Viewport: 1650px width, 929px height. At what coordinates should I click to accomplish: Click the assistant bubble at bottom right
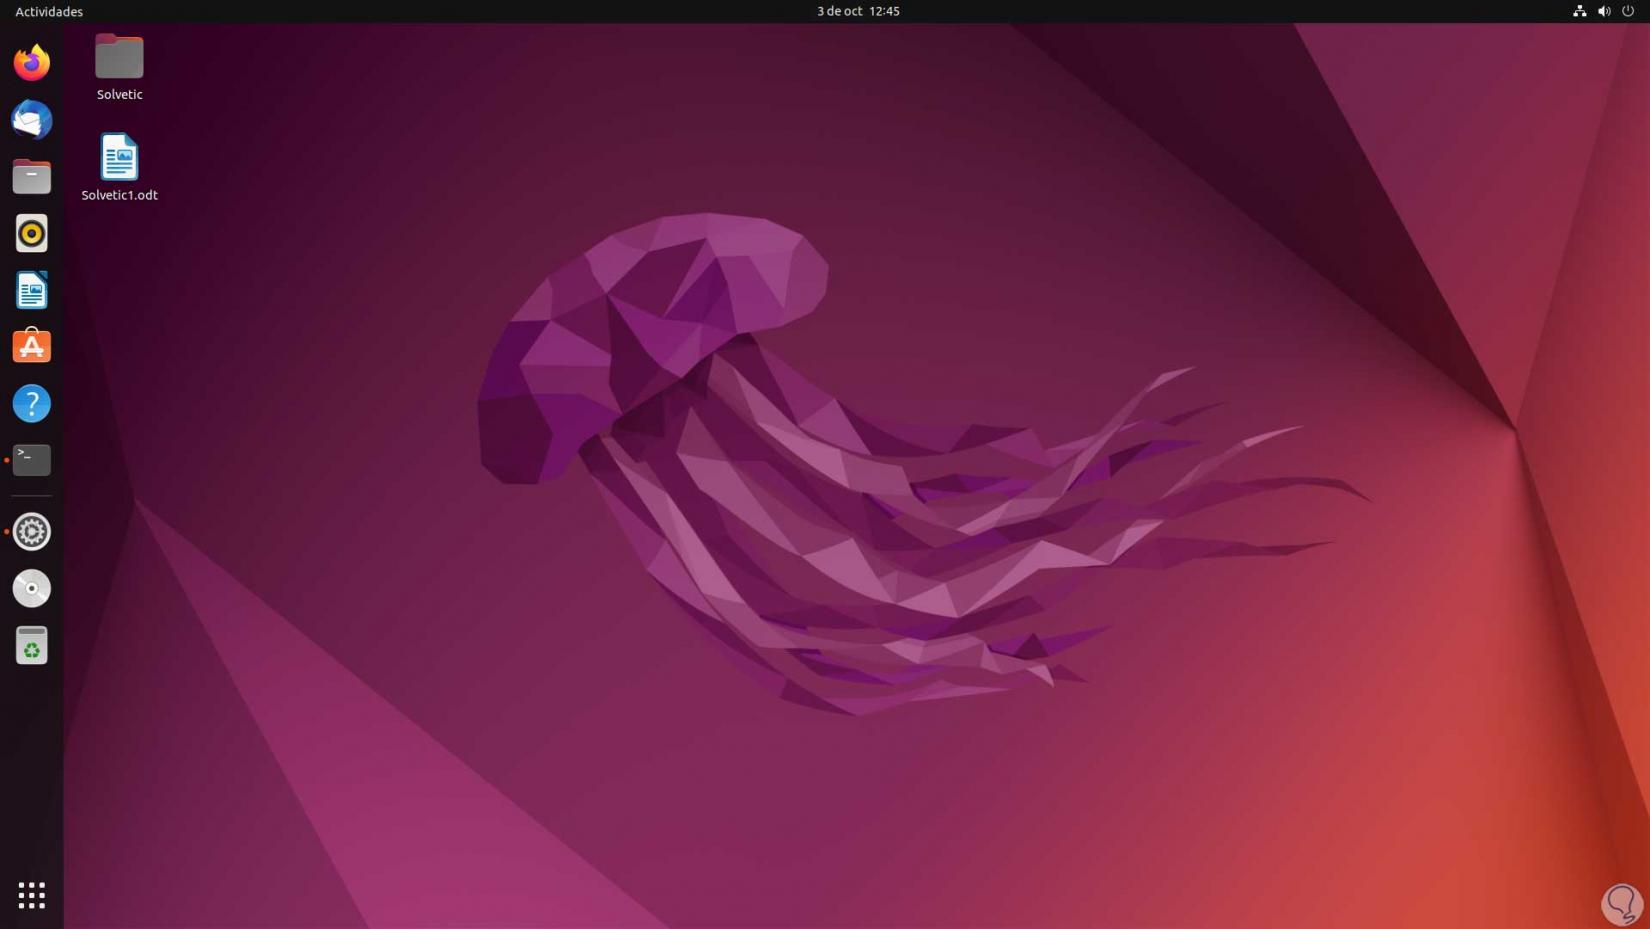click(1620, 903)
